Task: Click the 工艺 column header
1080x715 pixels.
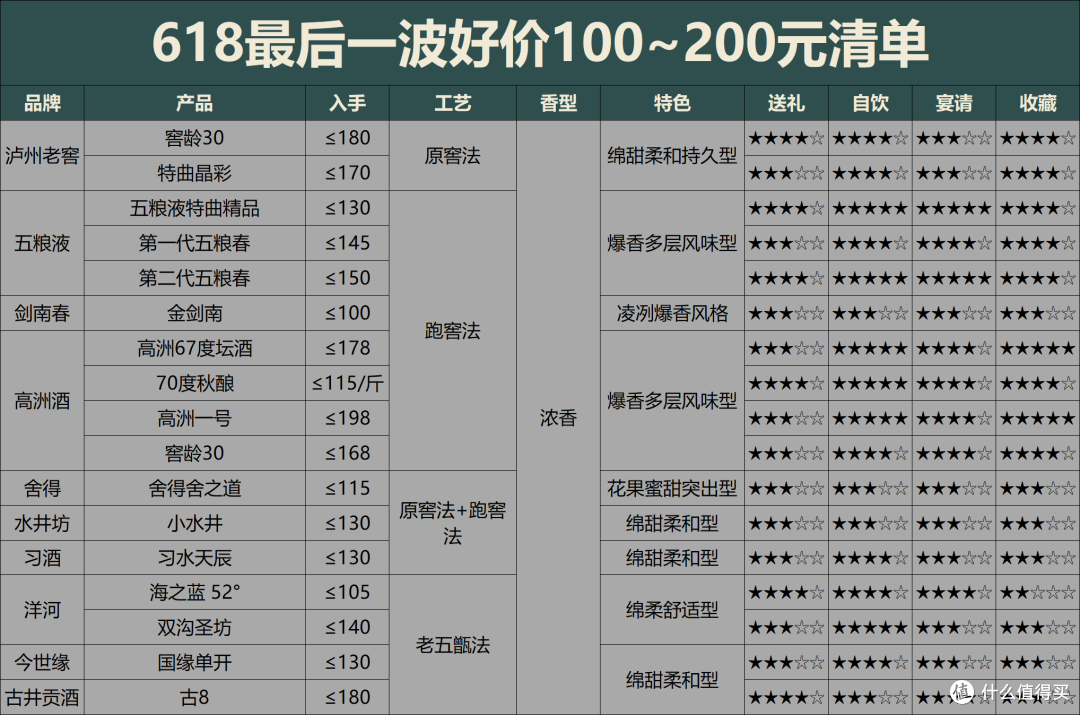Action: [453, 103]
